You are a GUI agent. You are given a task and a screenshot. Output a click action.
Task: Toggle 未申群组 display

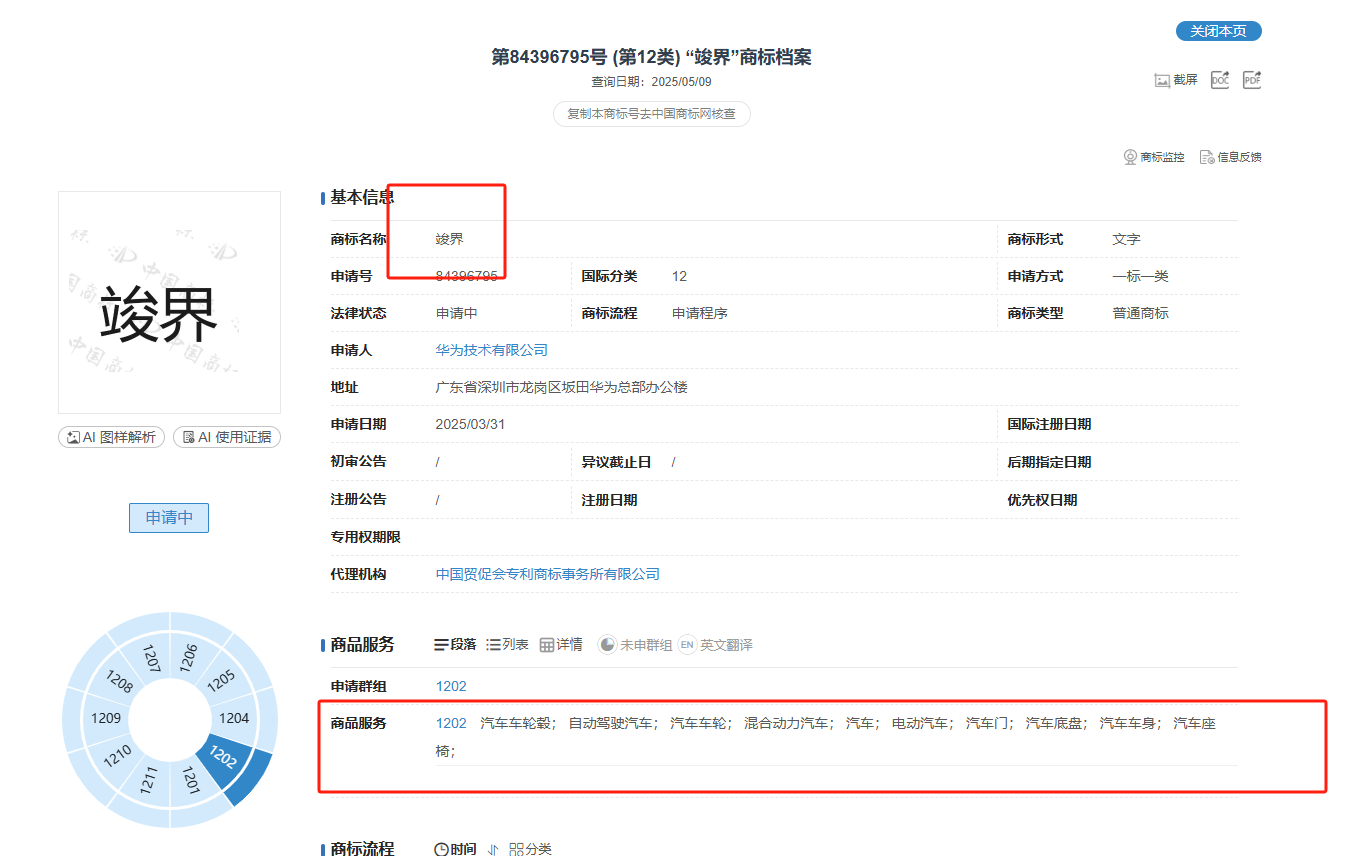tap(635, 645)
